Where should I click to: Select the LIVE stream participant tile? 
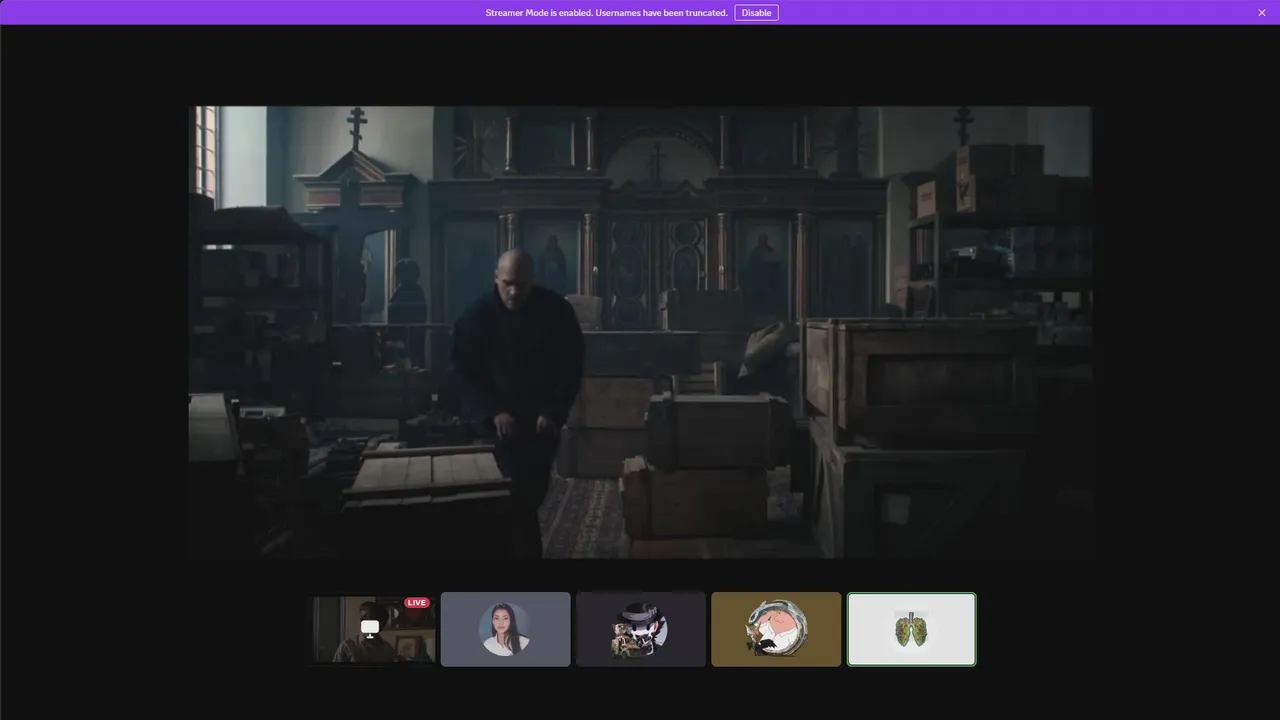pos(371,629)
